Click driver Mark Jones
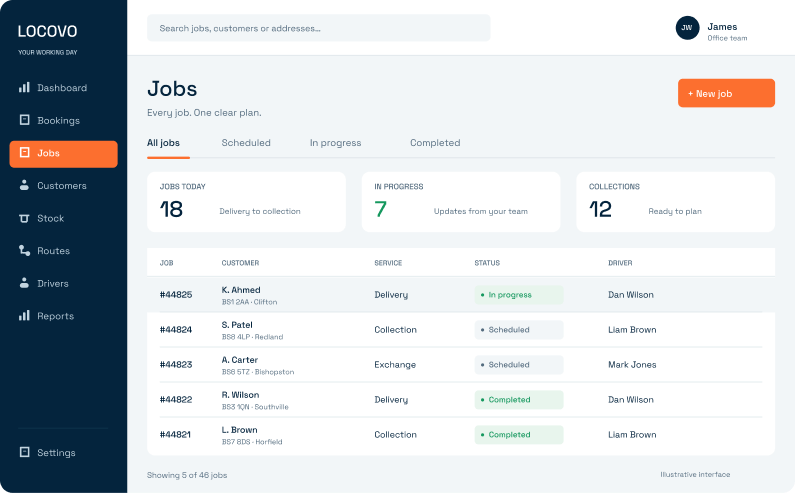The width and height of the screenshot is (795, 493). point(632,365)
